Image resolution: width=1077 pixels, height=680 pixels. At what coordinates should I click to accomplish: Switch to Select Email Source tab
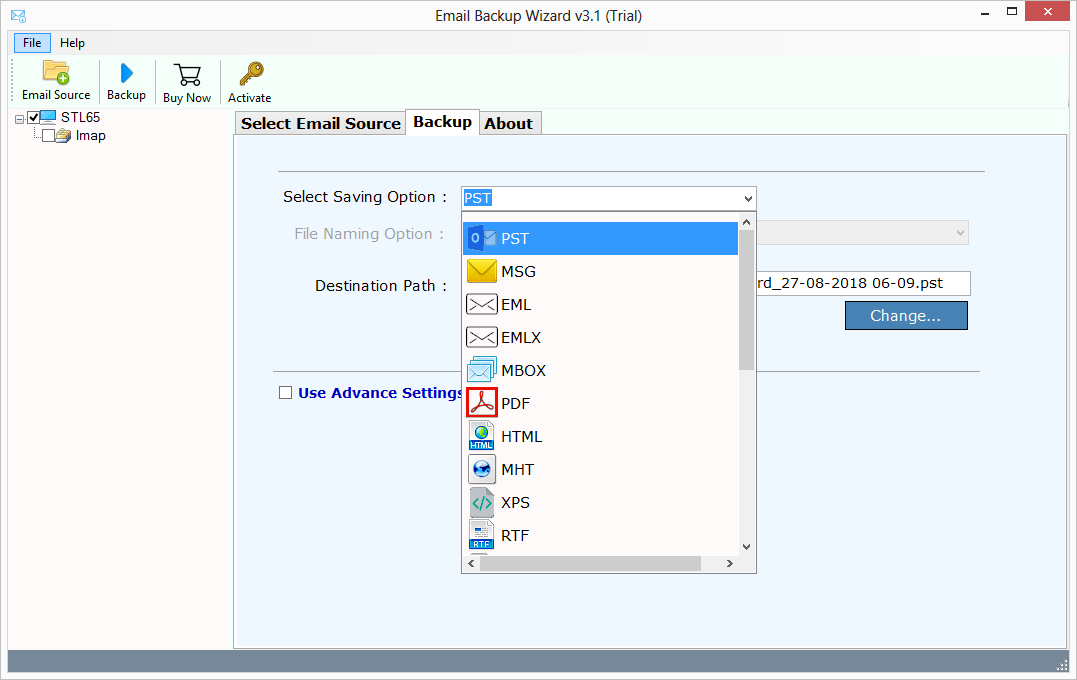pos(321,123)
